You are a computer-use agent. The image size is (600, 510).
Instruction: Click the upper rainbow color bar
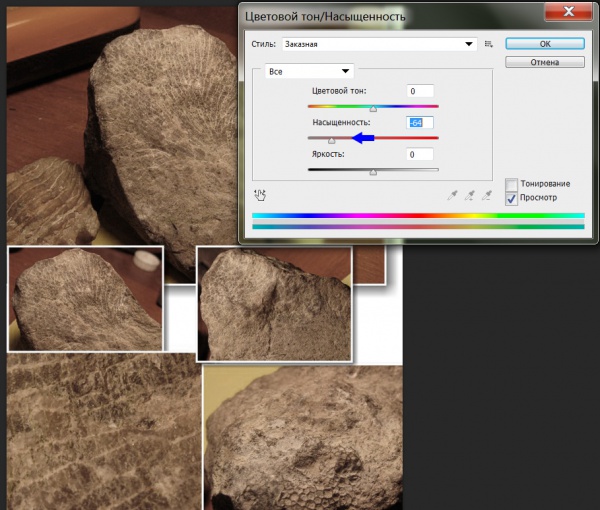(416, 215)
